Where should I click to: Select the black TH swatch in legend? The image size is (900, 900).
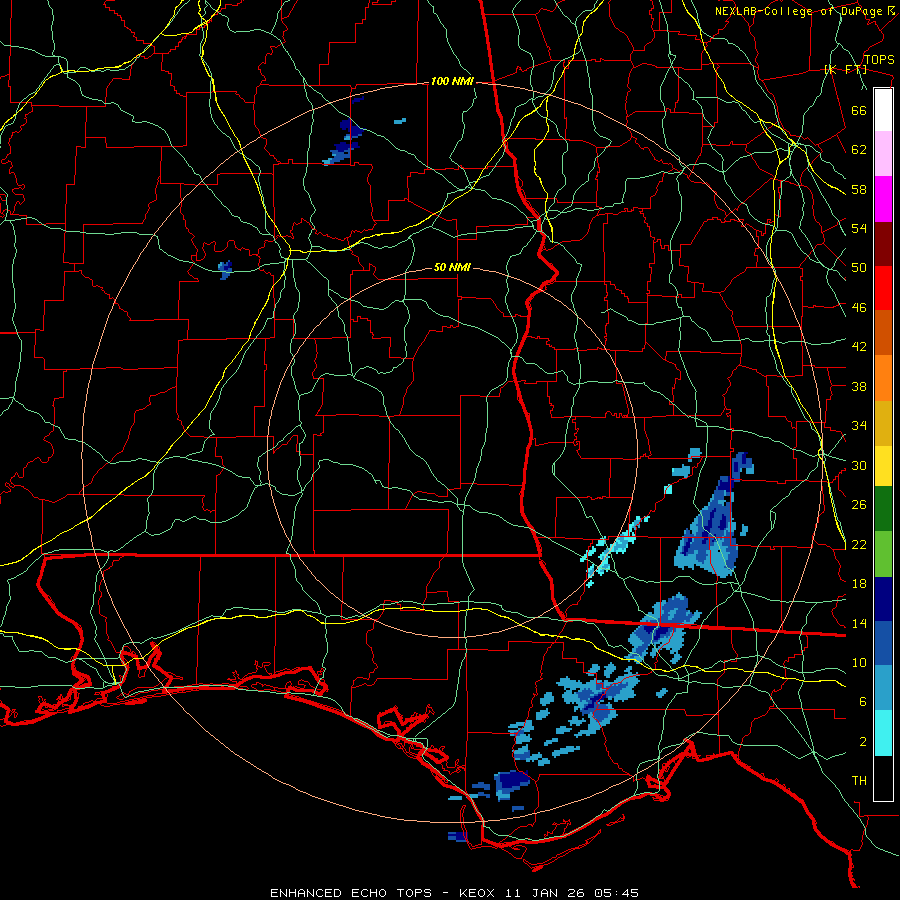(x=883, y=778)
